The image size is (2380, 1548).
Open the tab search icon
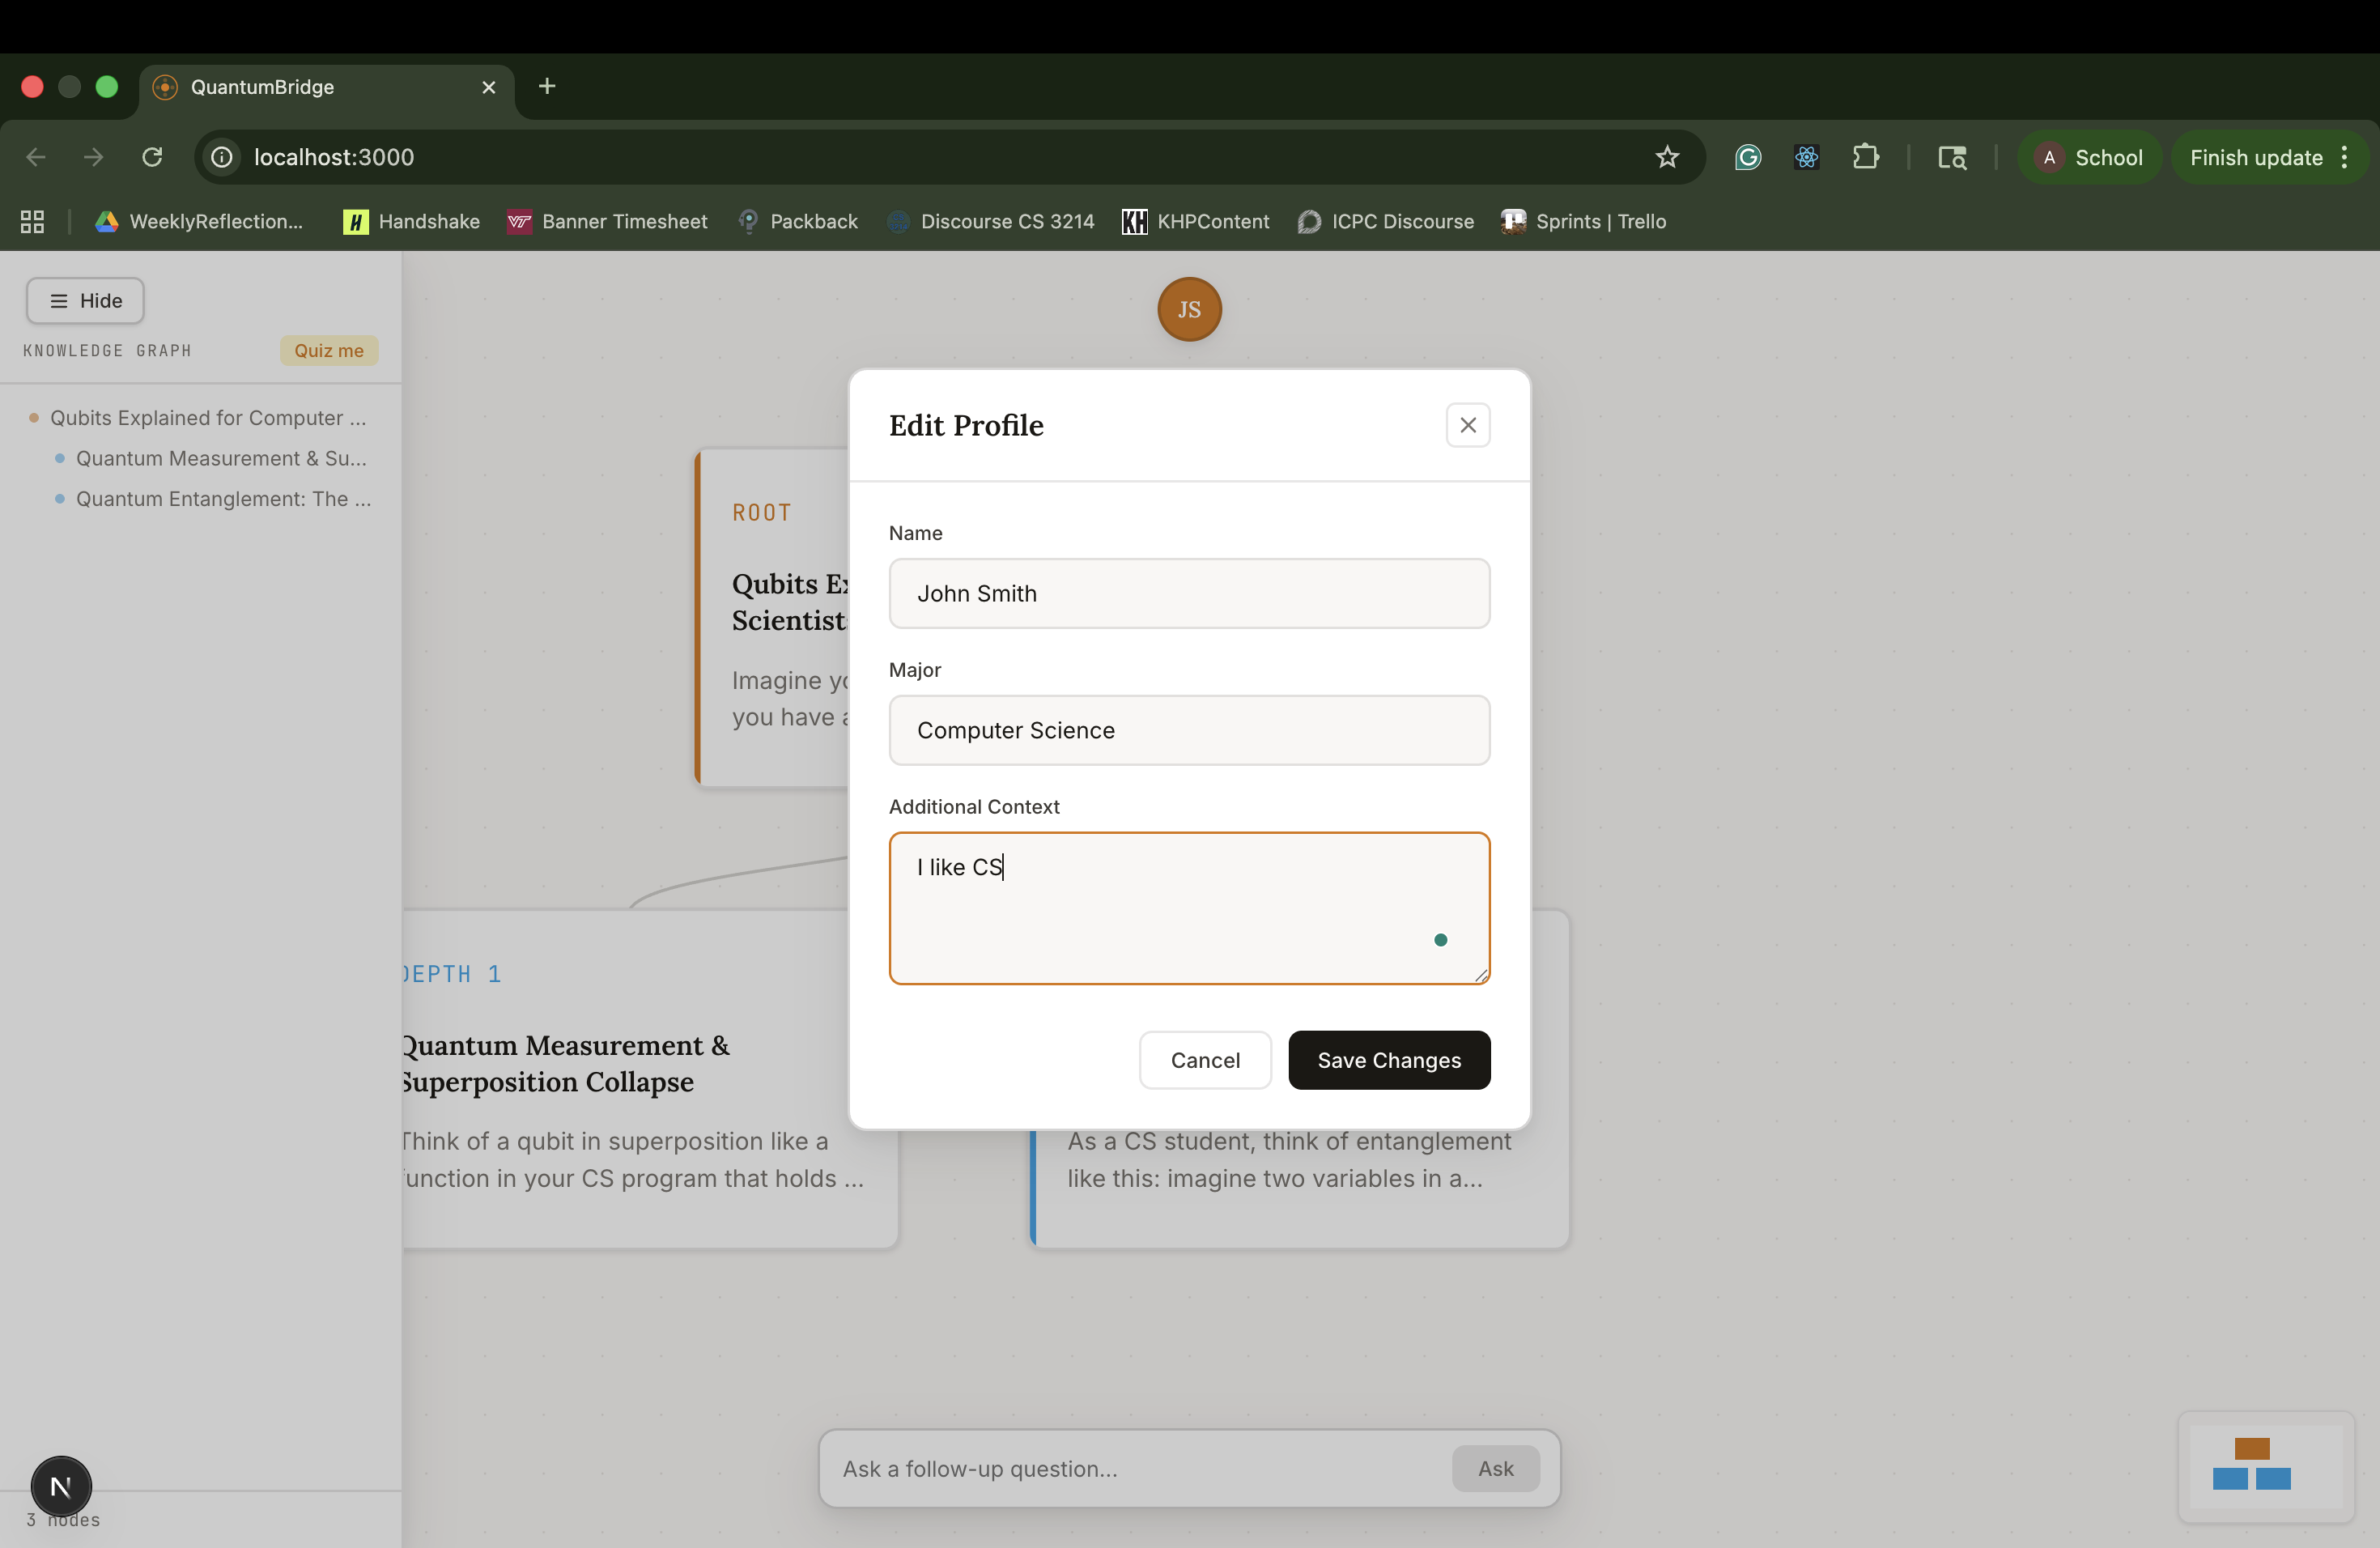(1951, 157)
